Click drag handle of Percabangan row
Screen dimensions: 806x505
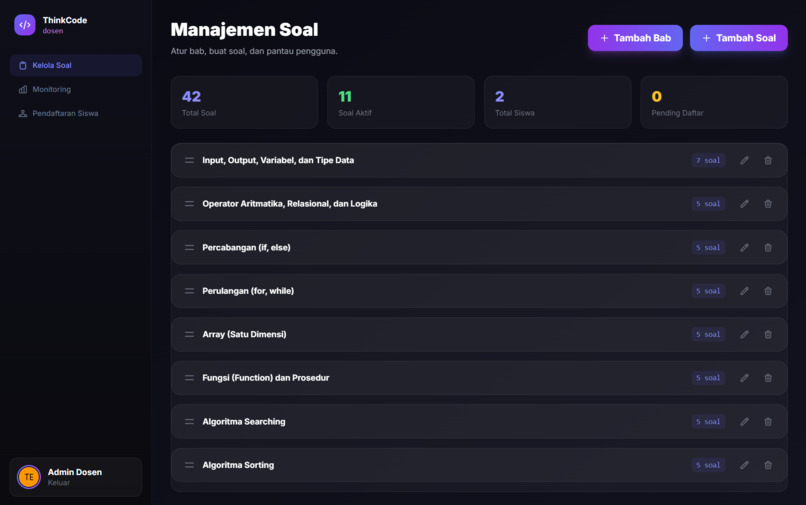(x=189, y=247)
